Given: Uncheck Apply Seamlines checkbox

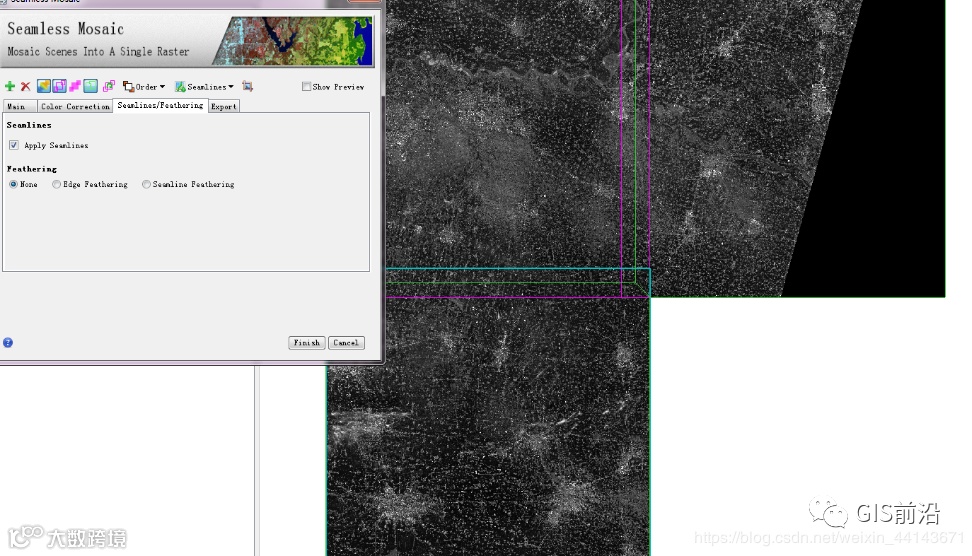Looking at the screenshot, I should pyautogui.click(x=14, y=145).
